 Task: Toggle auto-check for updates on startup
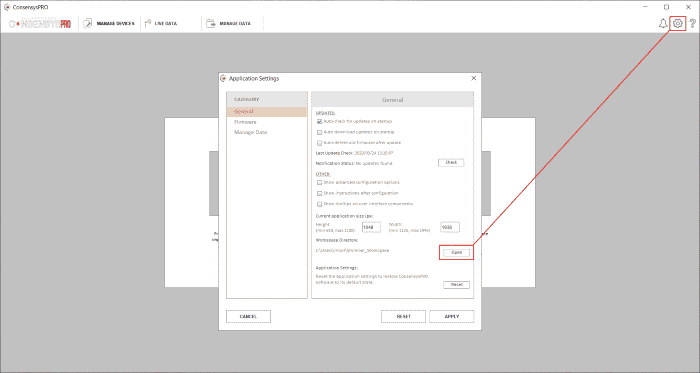point(319,121)
